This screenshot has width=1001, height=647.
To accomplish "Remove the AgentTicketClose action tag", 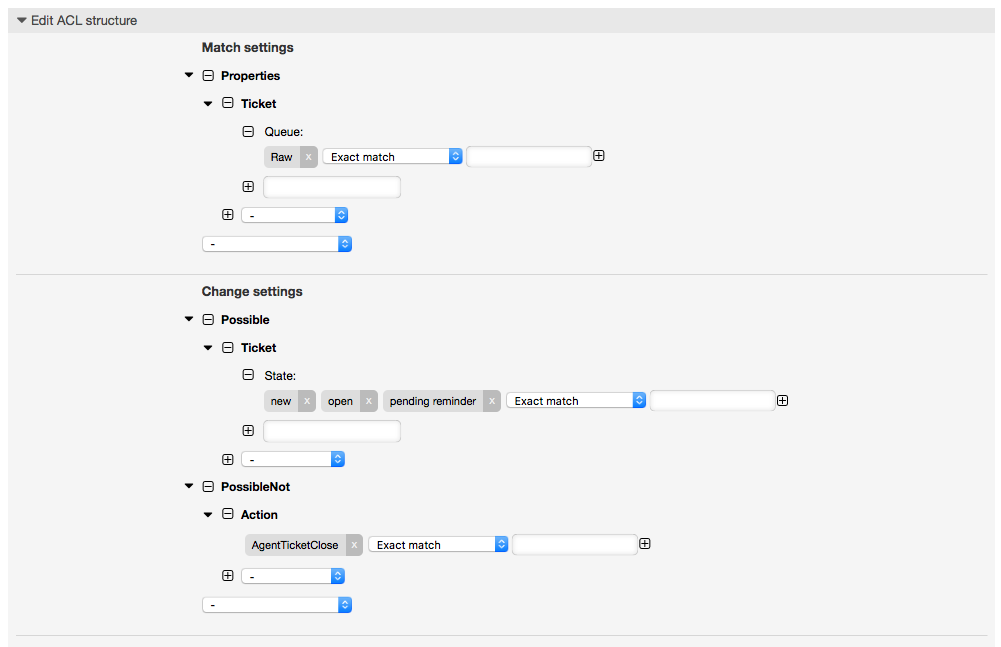I will tap(354, 545).
